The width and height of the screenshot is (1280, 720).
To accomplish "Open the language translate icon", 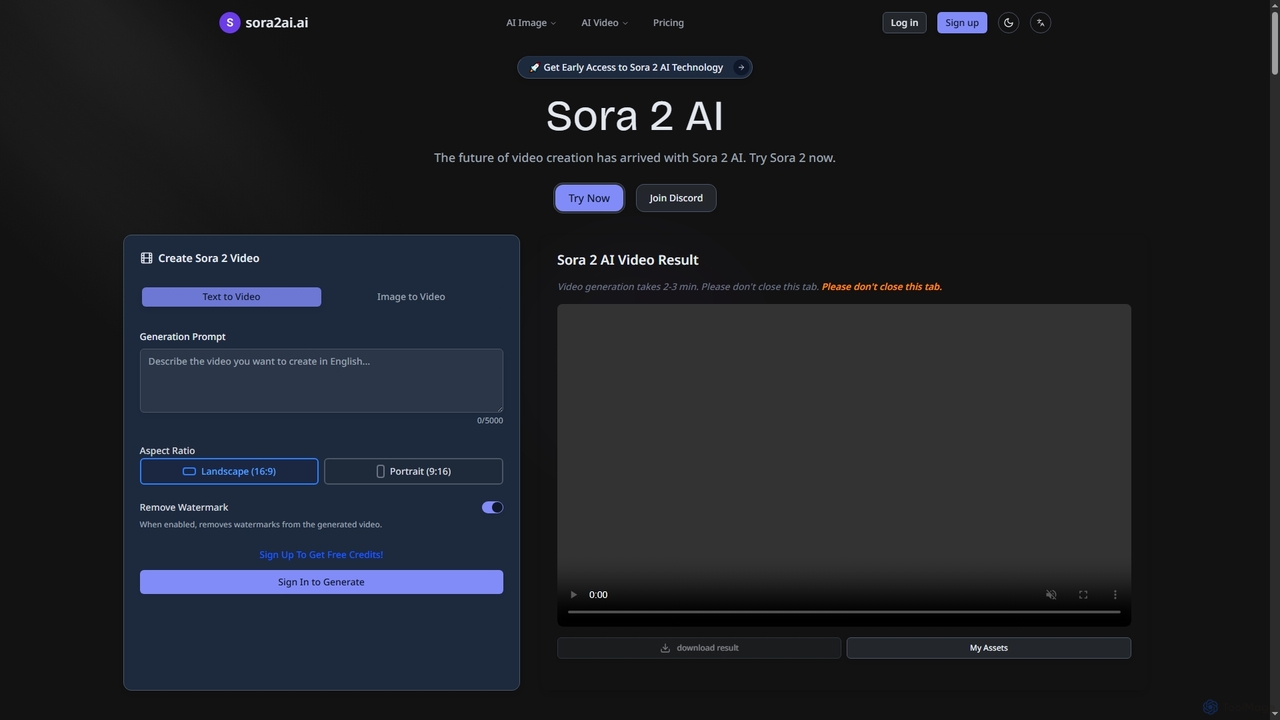I will click(x=1041, y=22).
